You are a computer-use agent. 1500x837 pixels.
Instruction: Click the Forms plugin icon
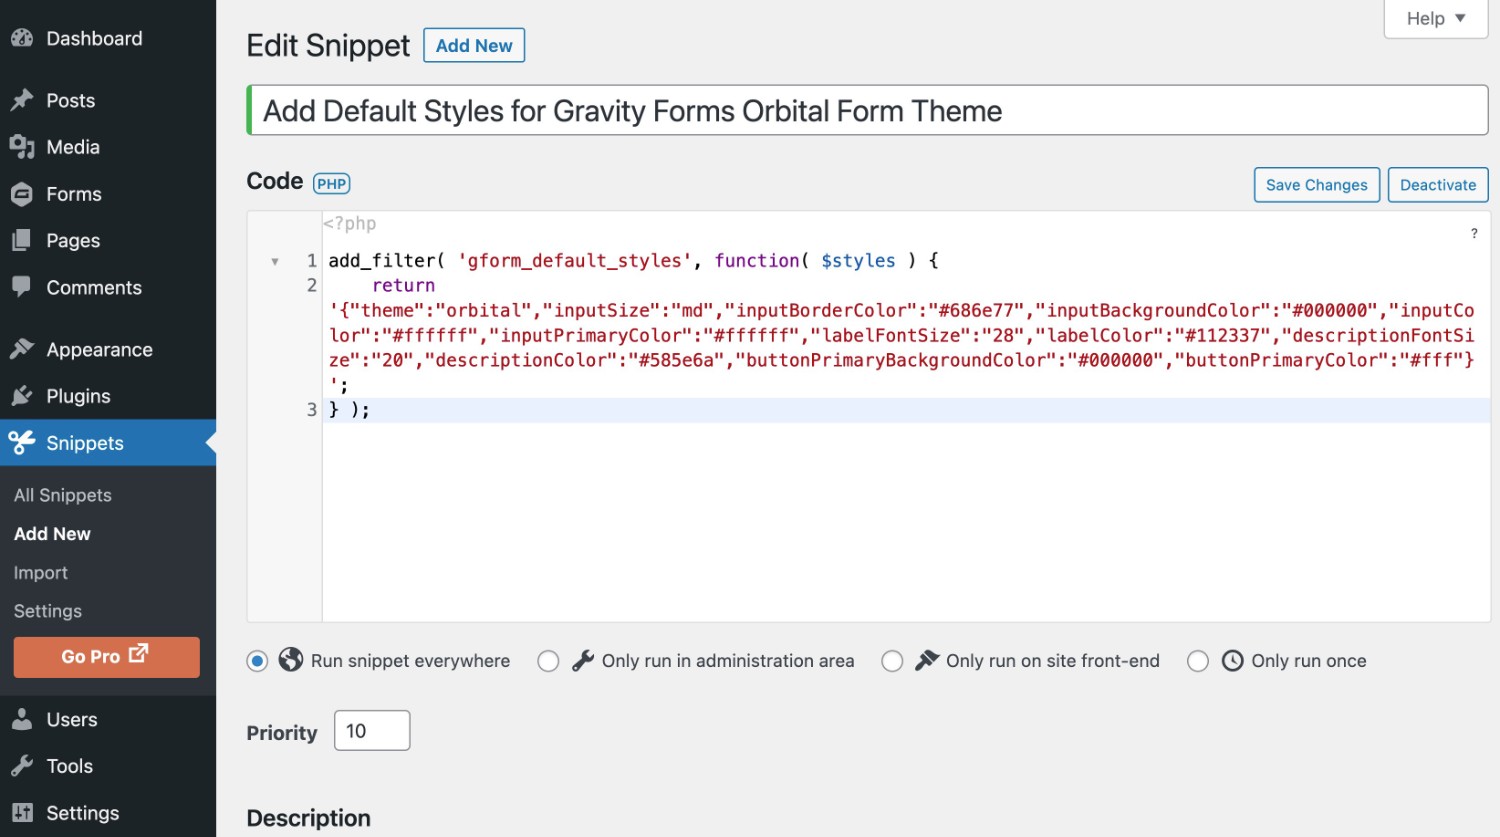click(x=23, y=194)
